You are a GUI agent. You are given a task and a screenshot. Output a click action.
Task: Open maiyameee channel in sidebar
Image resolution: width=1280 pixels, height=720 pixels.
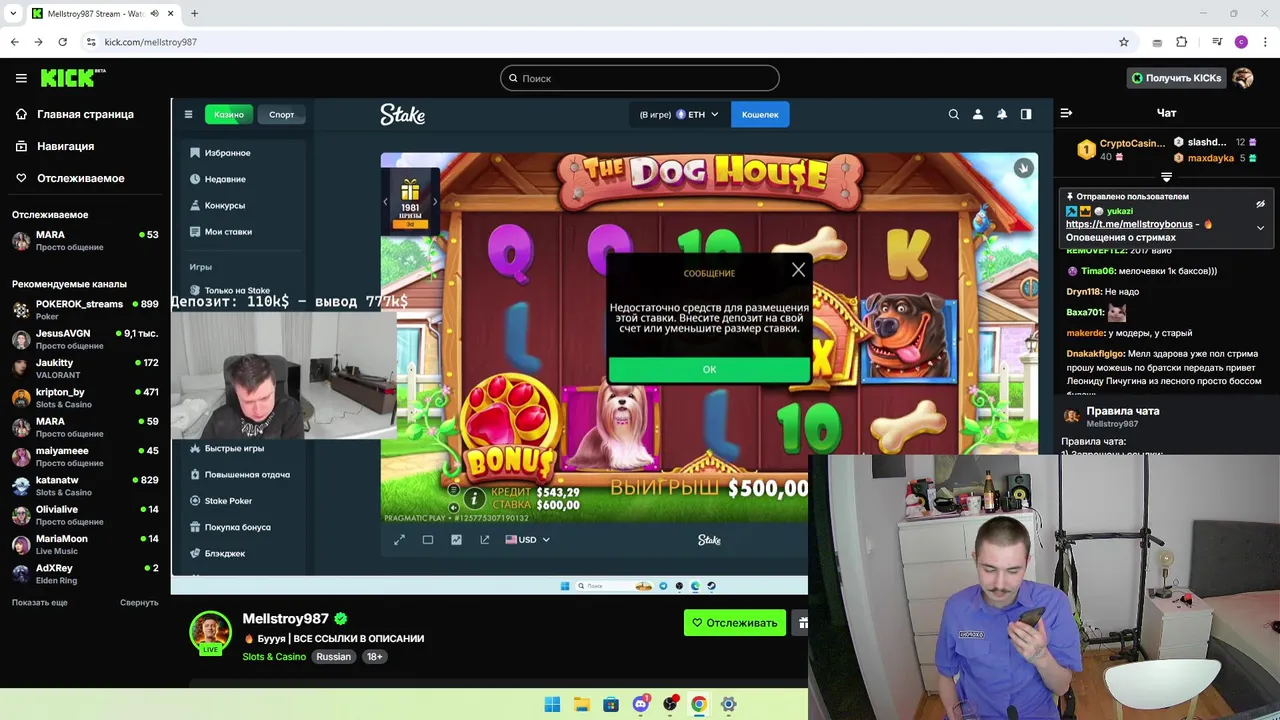85,456
